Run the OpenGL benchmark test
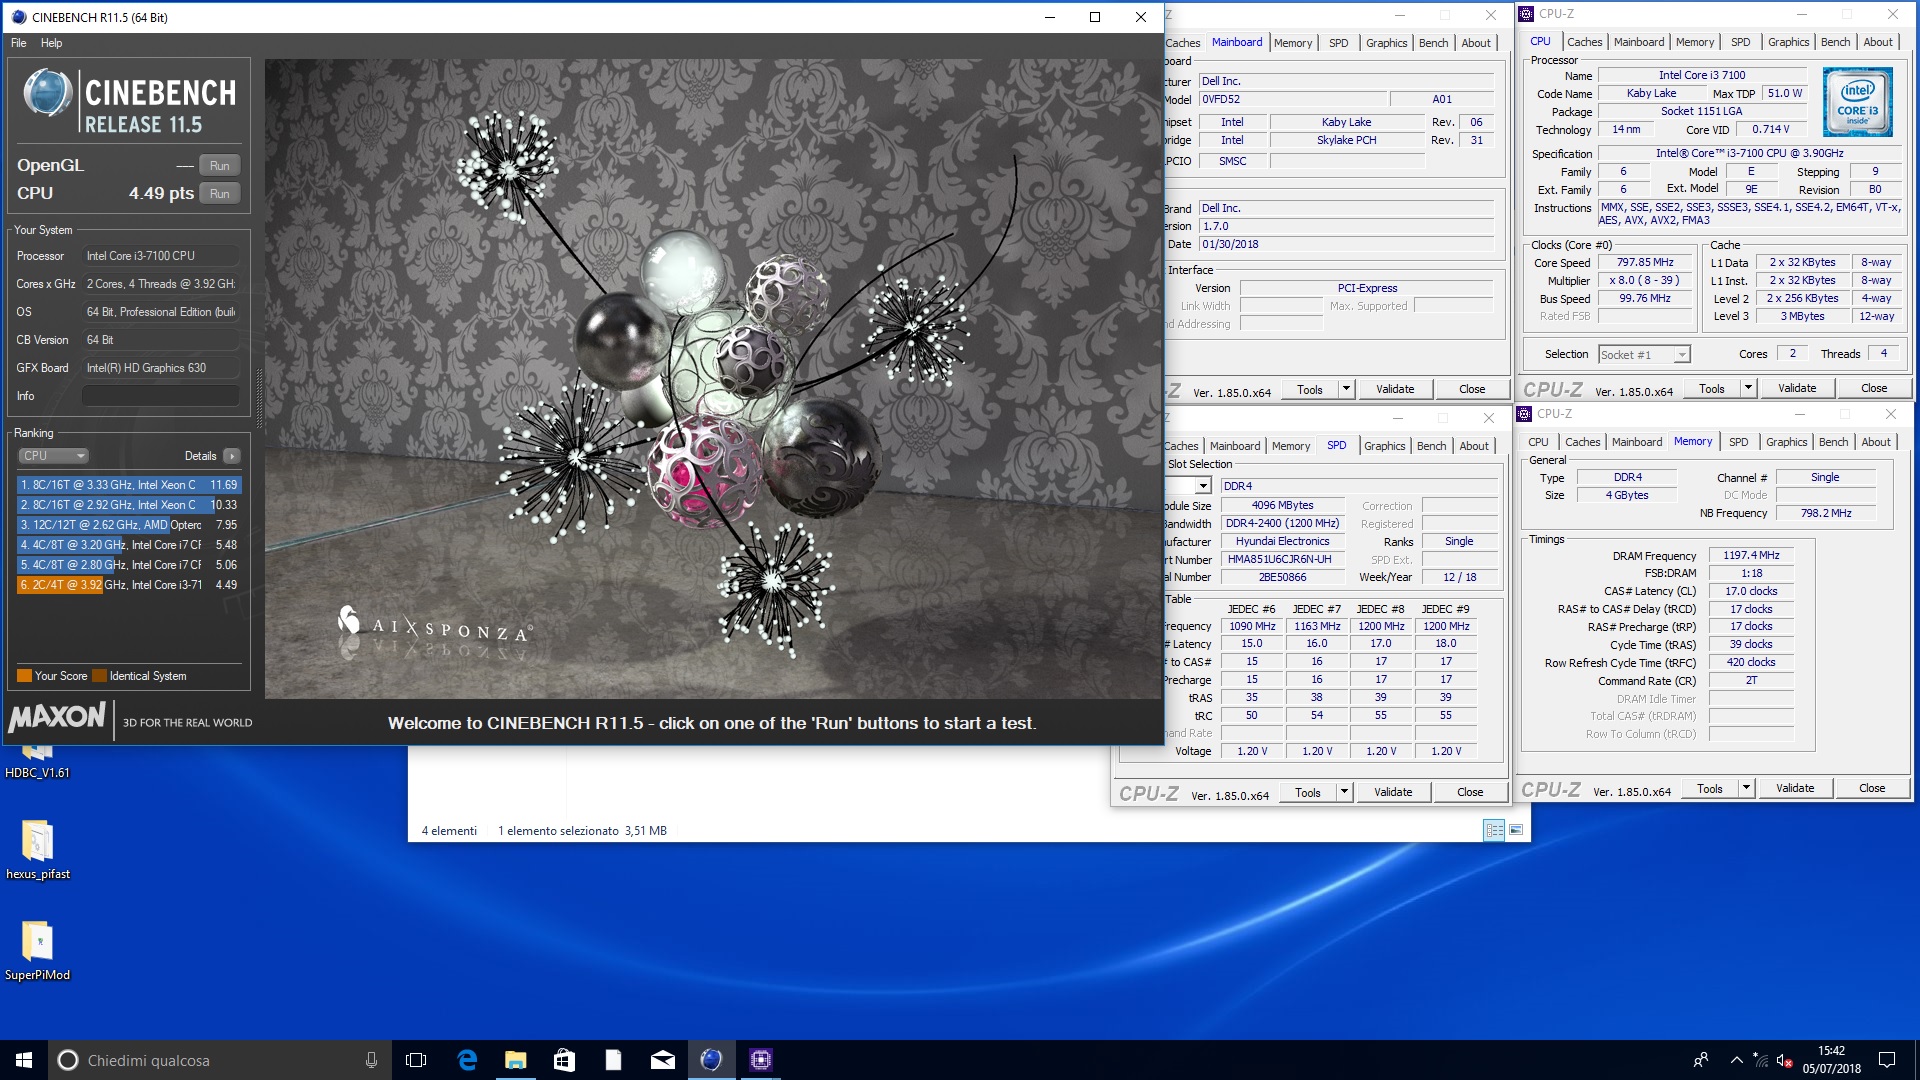 pos(219,166)
